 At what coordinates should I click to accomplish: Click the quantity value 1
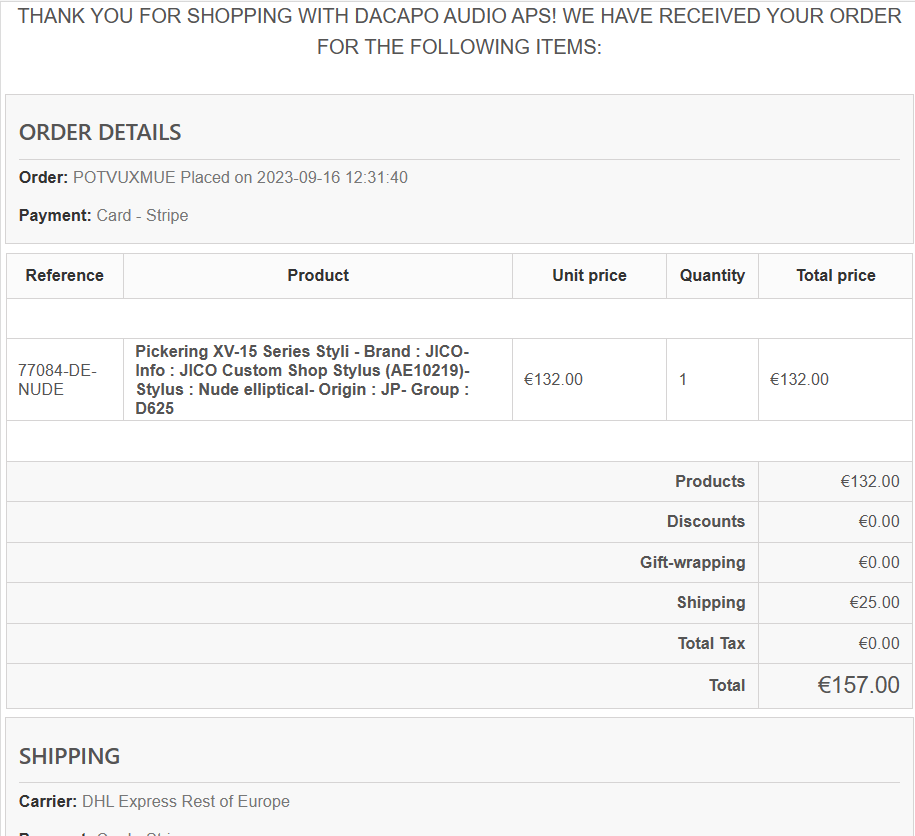[683, 380]
